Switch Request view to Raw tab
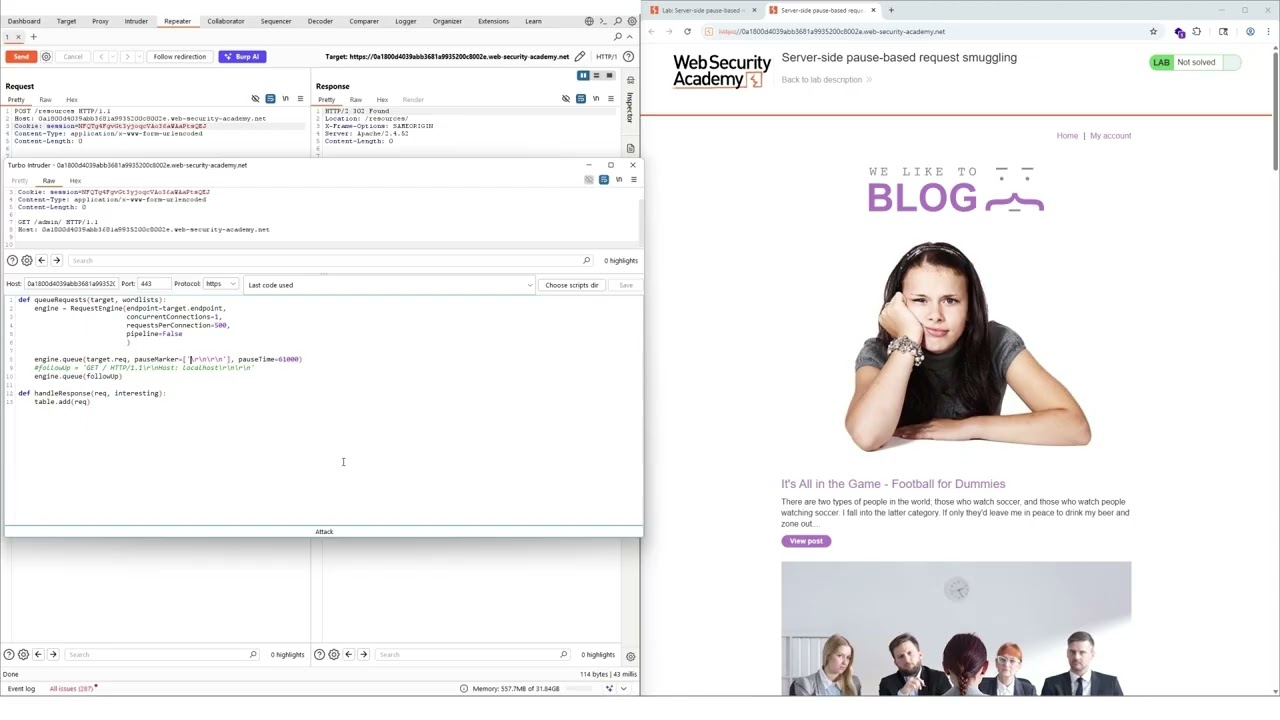This screenshot has width=1280, height=720. (45, 100)
